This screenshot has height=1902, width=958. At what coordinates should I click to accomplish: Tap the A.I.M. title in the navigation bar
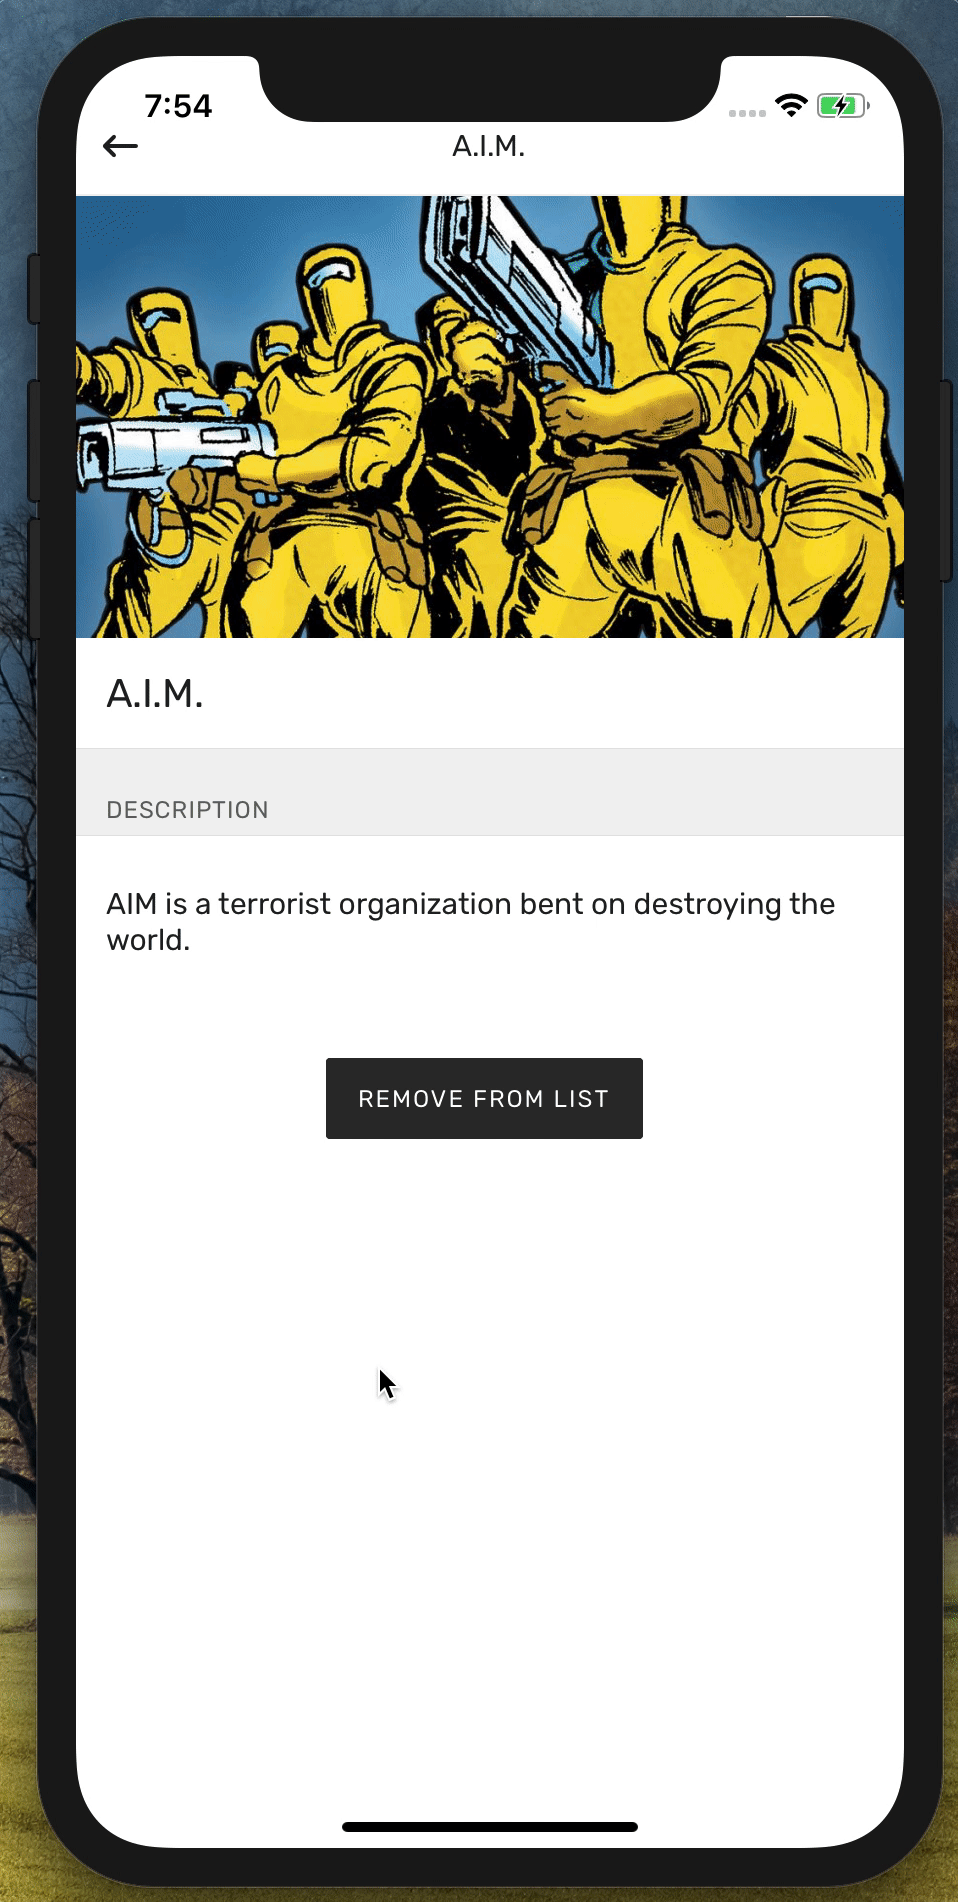point(488,146)
